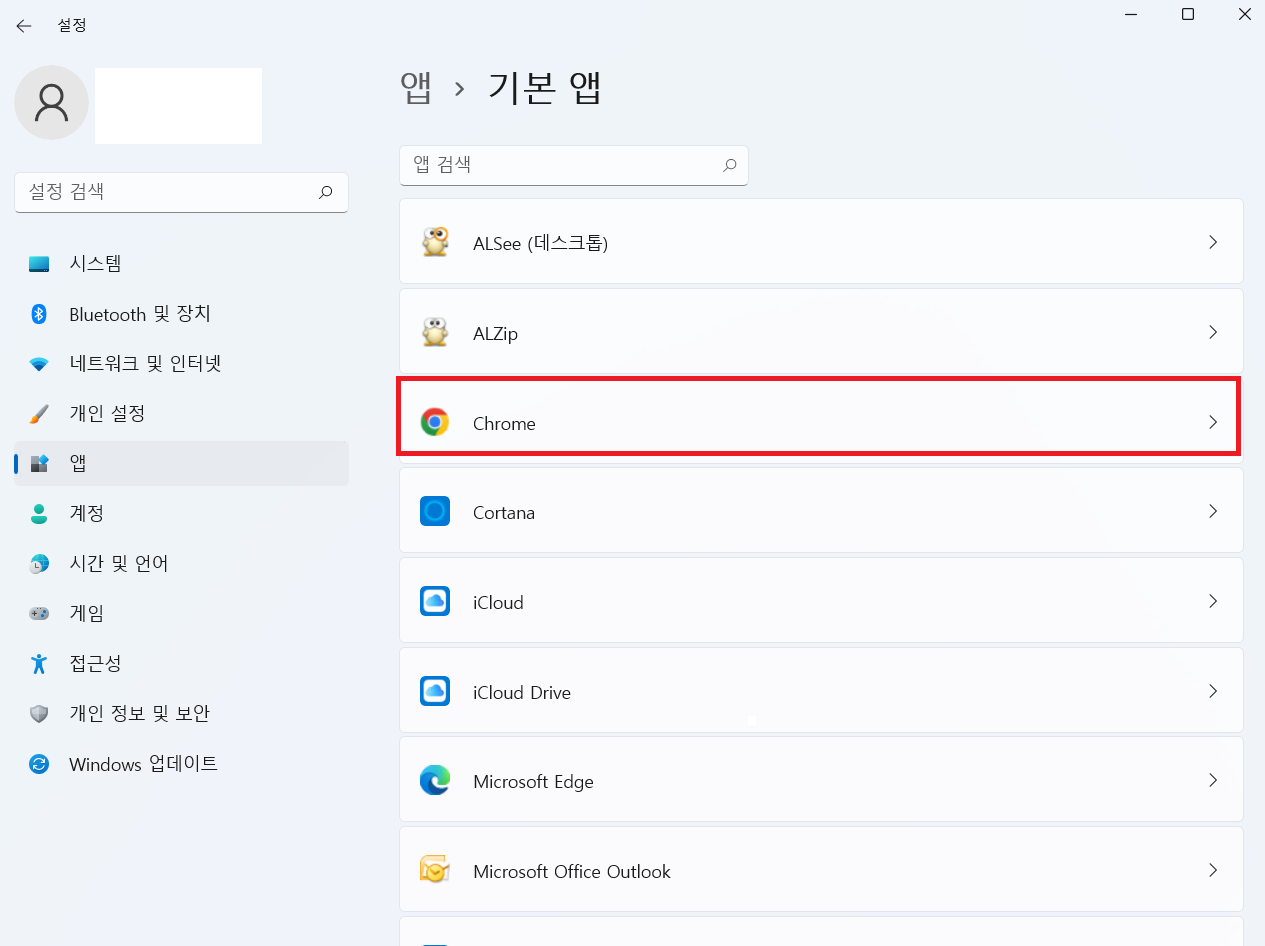Viewport: 1265px width, 946px height.
Task: Expand the Microsoft Edge row chevron
Action: coord(1213,780)
